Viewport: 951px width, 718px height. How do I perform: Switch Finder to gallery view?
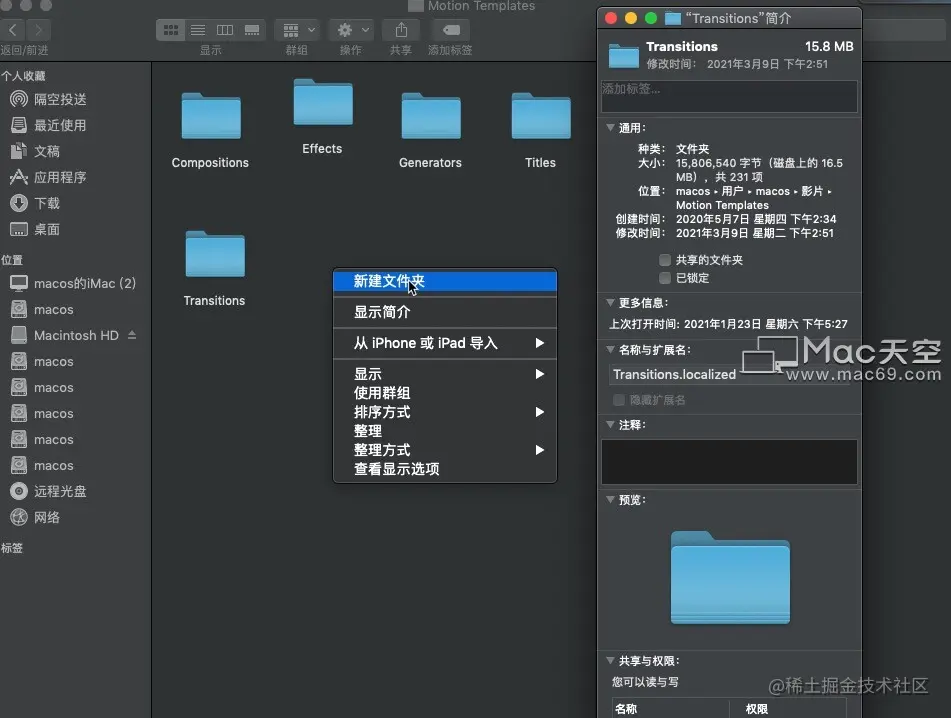(252, 30)
